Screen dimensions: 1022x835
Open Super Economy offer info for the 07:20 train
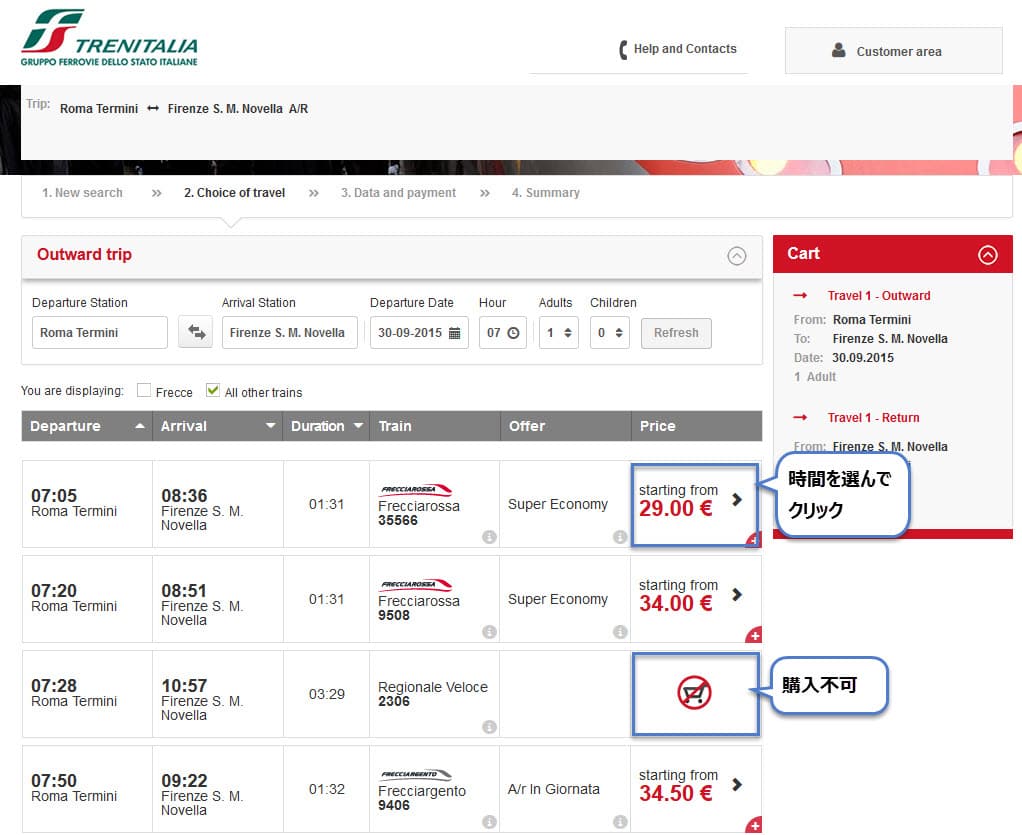tap(620, 632)
